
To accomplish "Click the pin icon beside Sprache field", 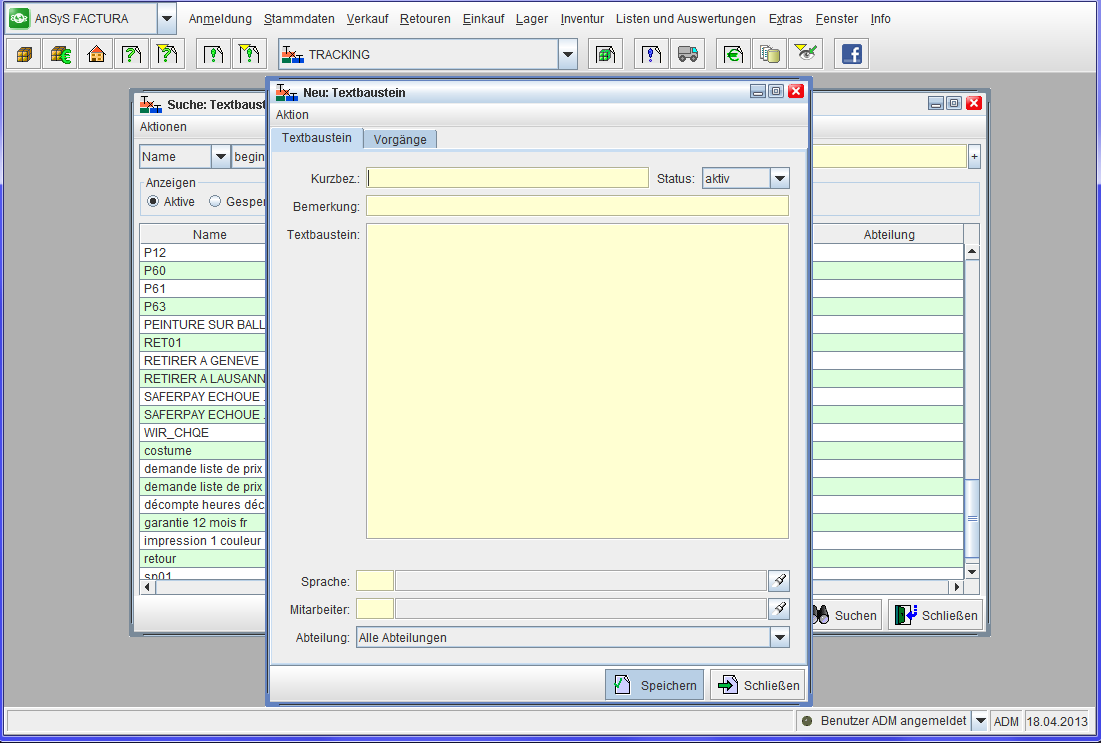I will [x=778, y=580].
